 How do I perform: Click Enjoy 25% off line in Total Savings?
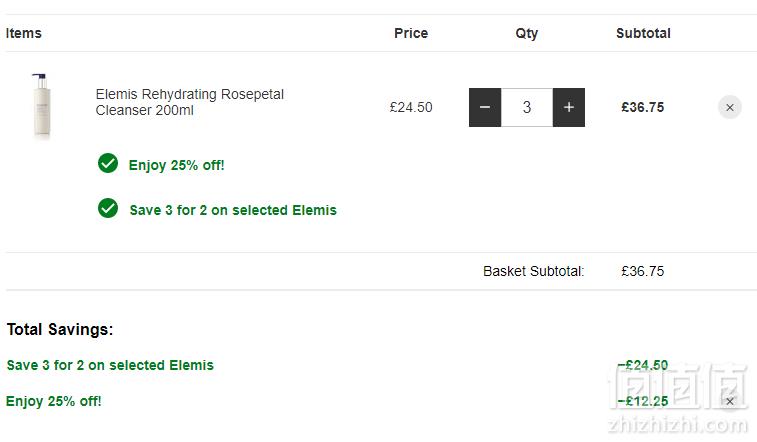pos(54,401)
